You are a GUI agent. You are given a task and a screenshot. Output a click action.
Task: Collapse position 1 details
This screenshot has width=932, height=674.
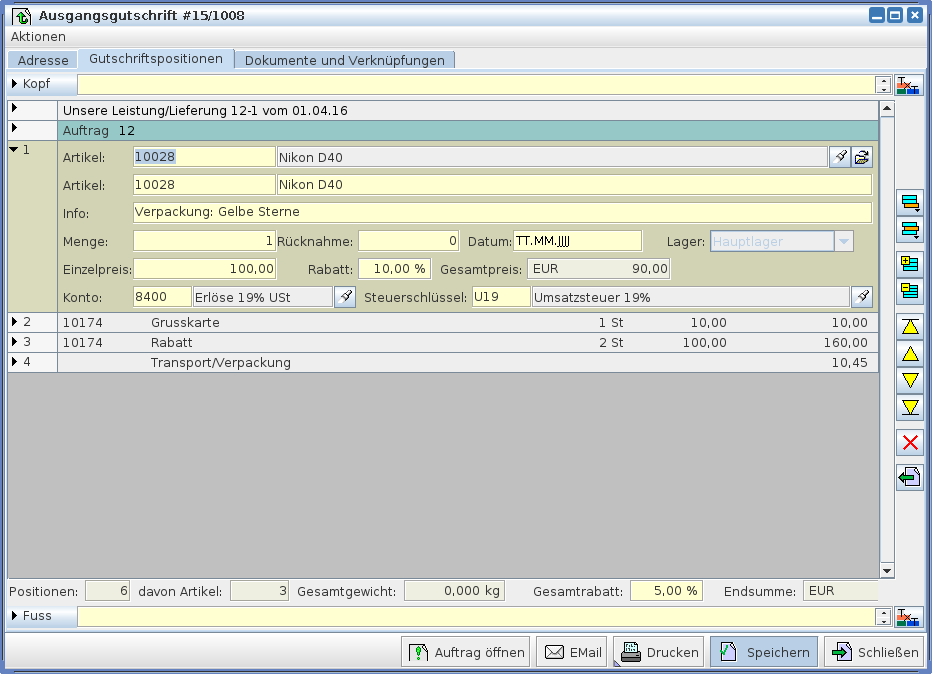[13, 150]
